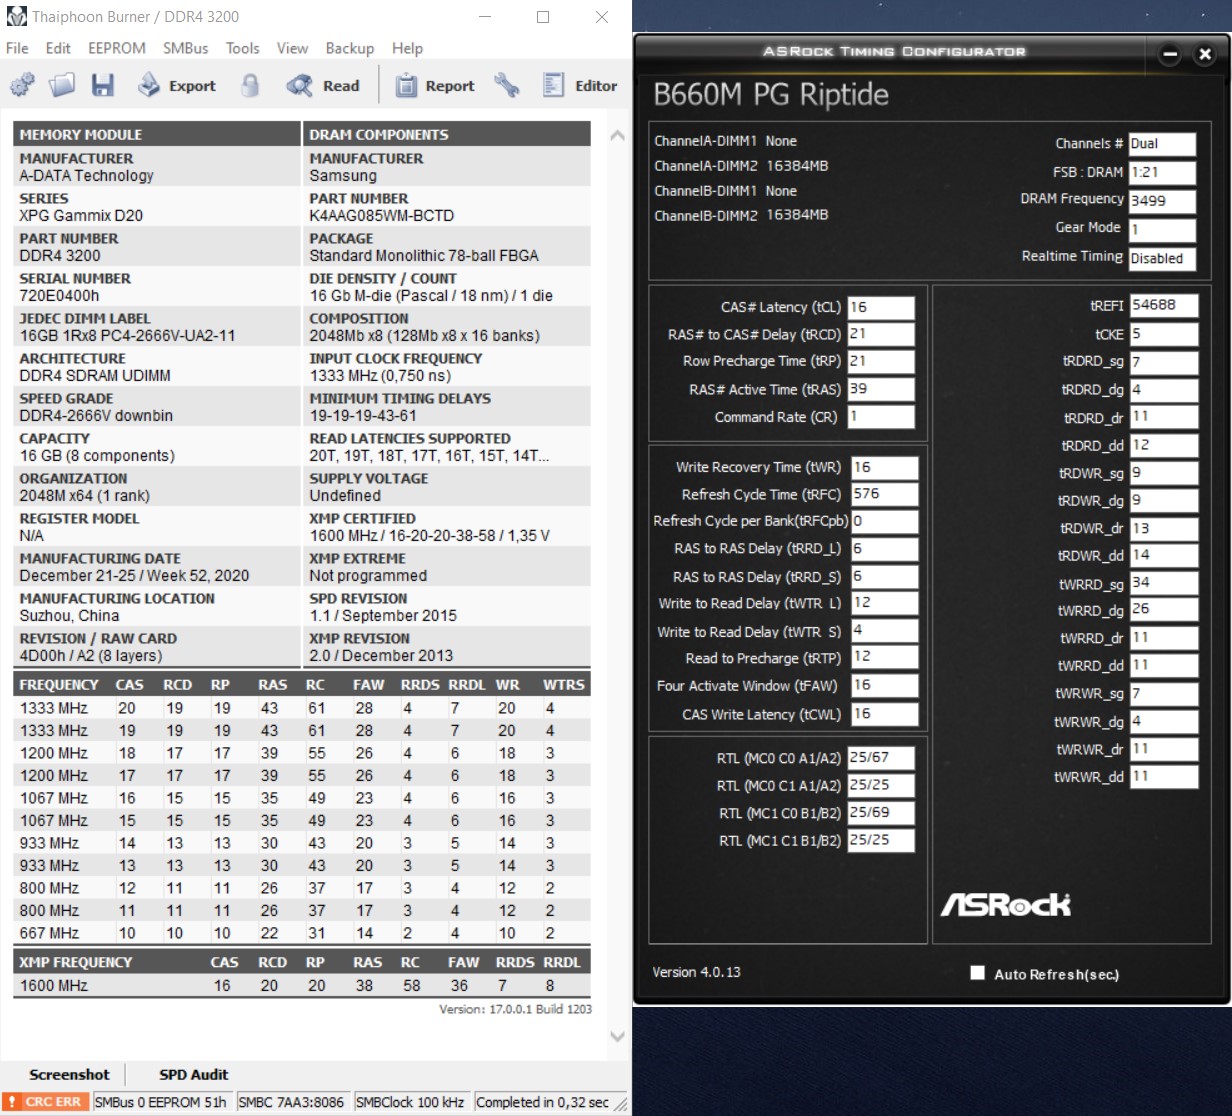This screenshot has width=1232, height=1116.
Task: Open the Editor toolbar button
Action: (580, 86)
